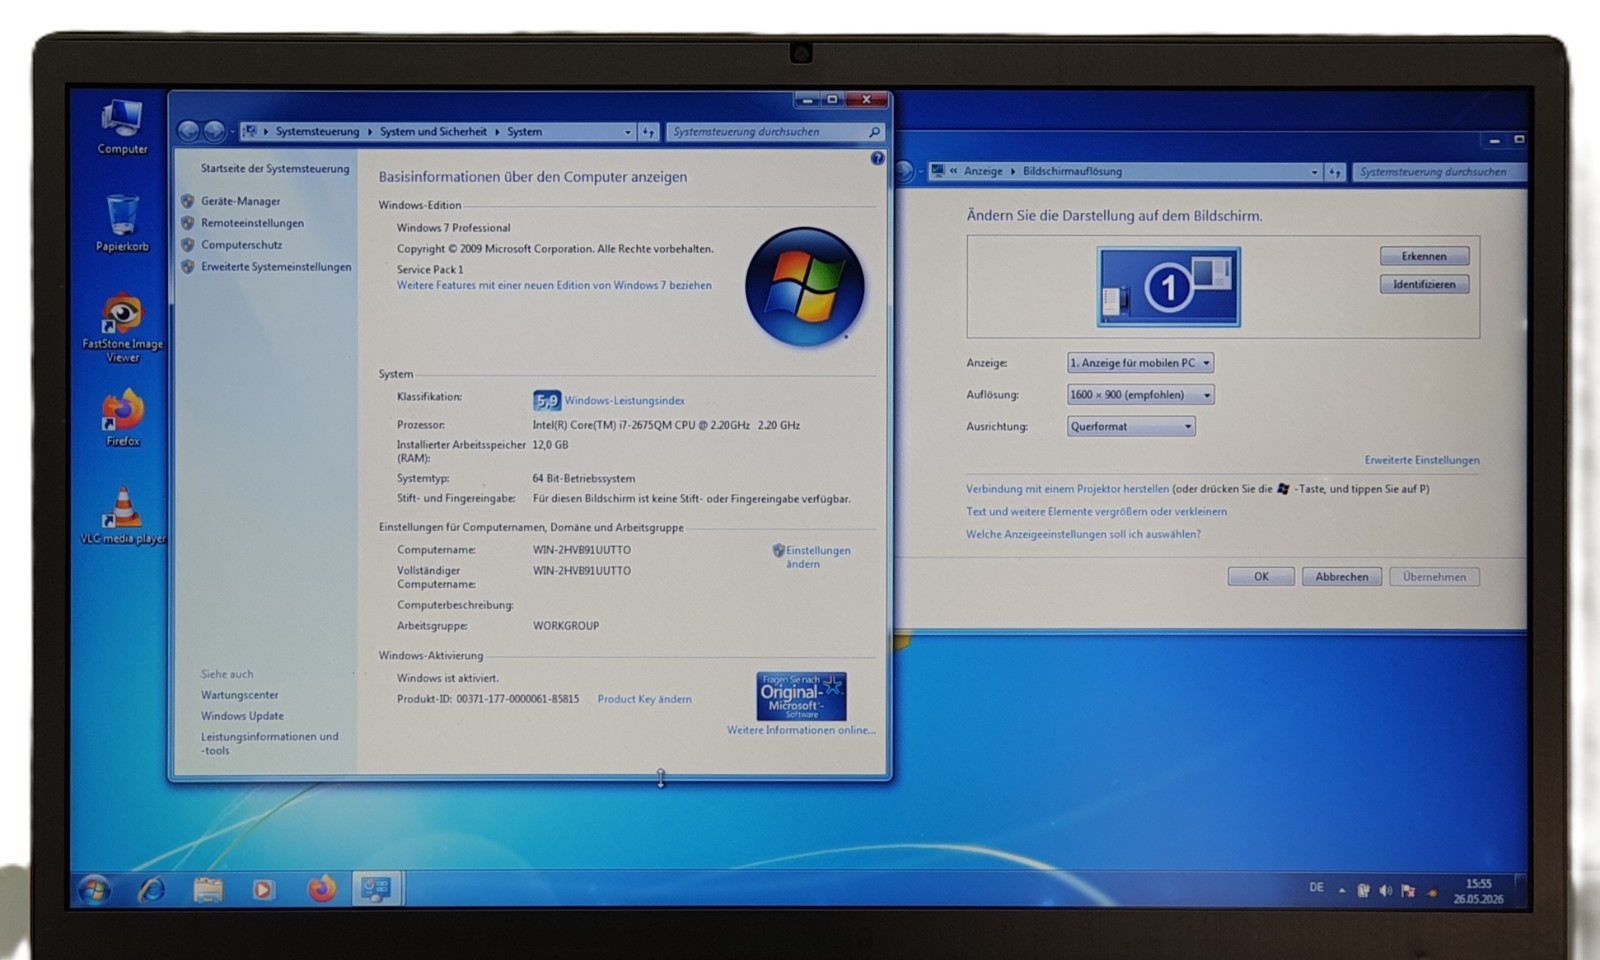This screenshot has height=960, width=1600.
Task: Open Windows Update under Siehe auch
Action: [242, 716]
